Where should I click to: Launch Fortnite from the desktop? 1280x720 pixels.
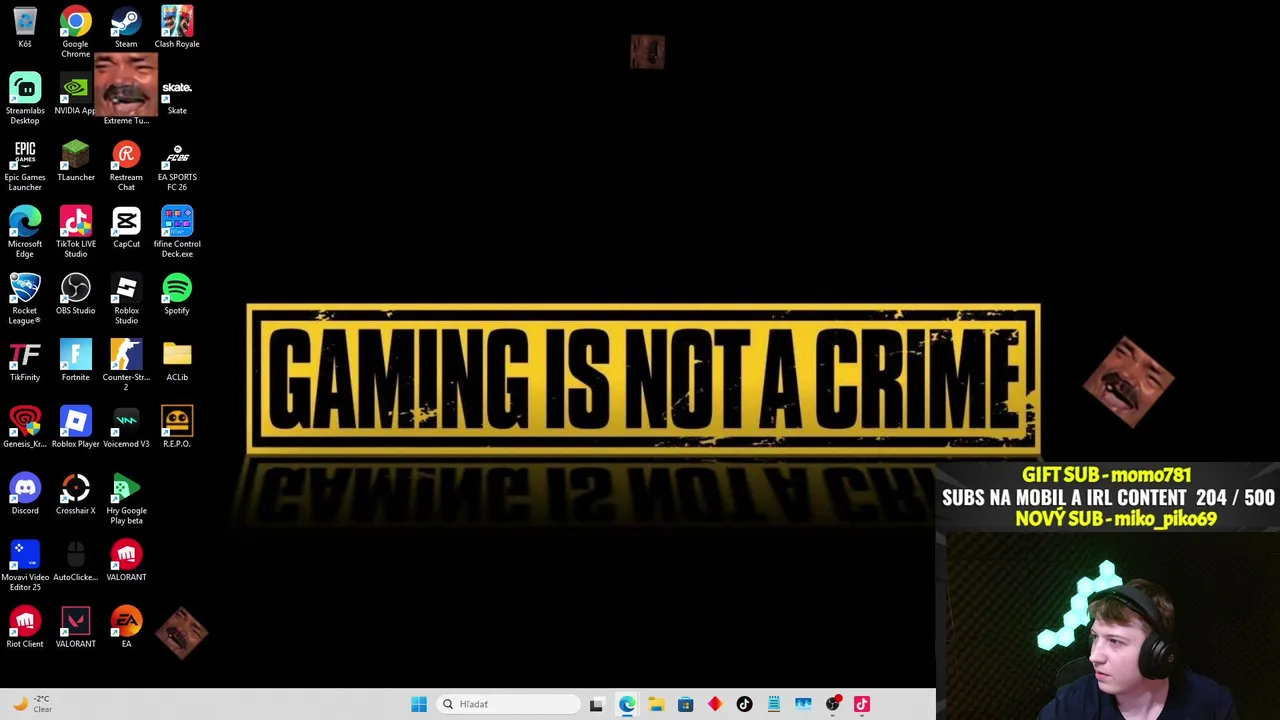[x=75, y=362]
